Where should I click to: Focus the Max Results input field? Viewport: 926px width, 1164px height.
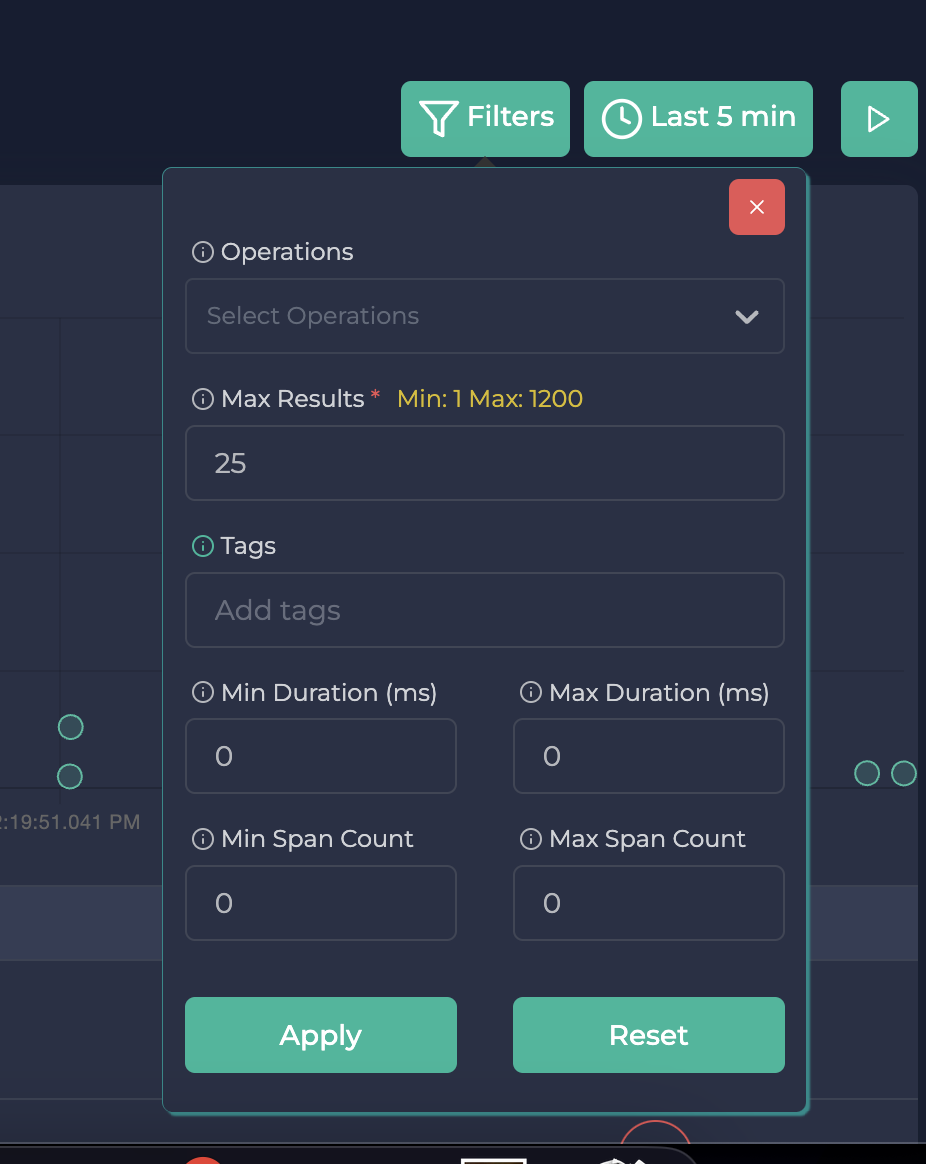click(484, 463)
